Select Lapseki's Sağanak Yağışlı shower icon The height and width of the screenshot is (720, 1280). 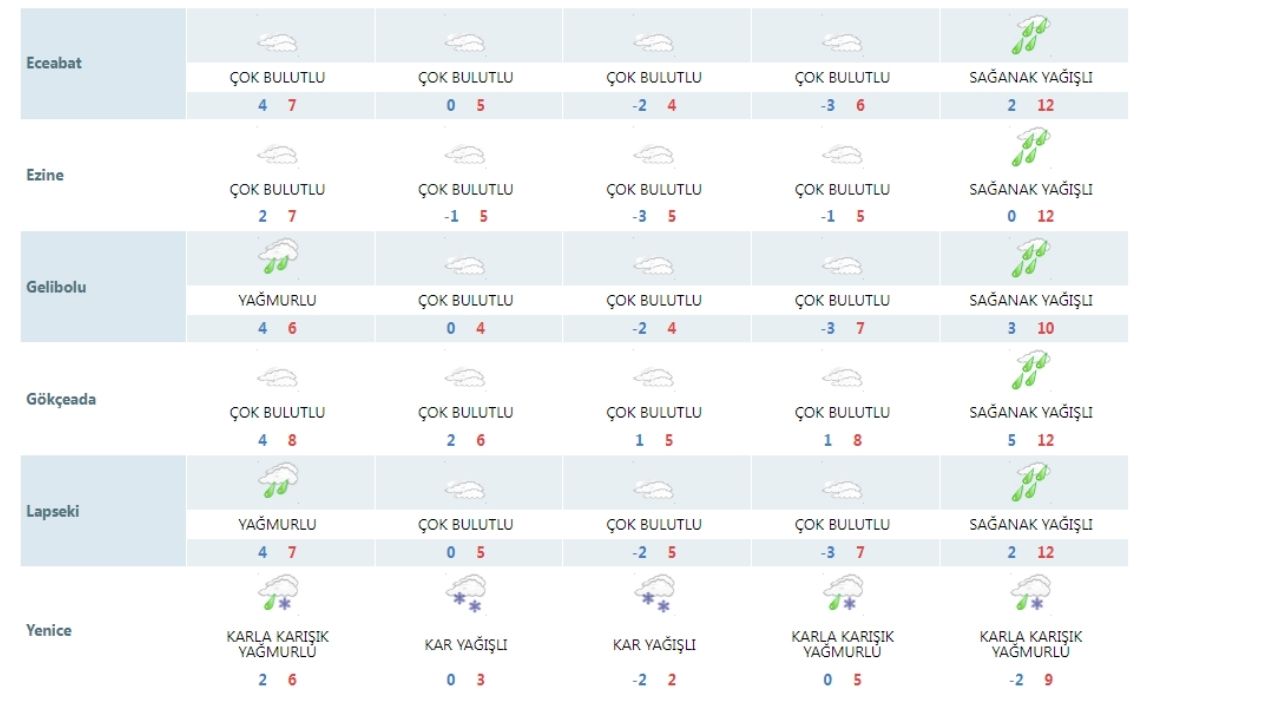point(1030,482)
